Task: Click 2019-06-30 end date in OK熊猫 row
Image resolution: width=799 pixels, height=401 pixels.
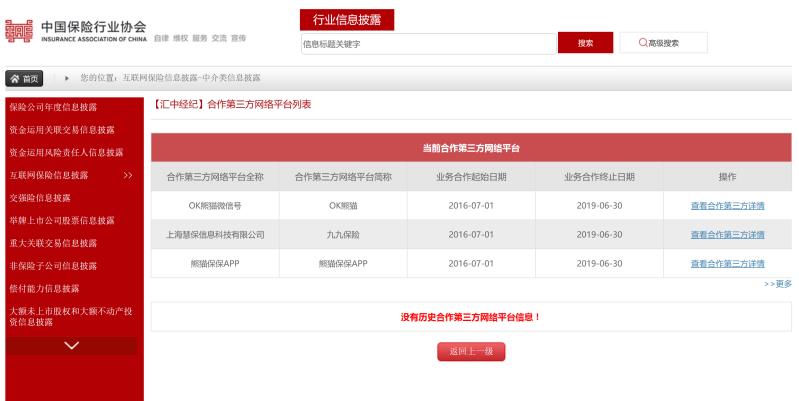Action: point(599,206)
